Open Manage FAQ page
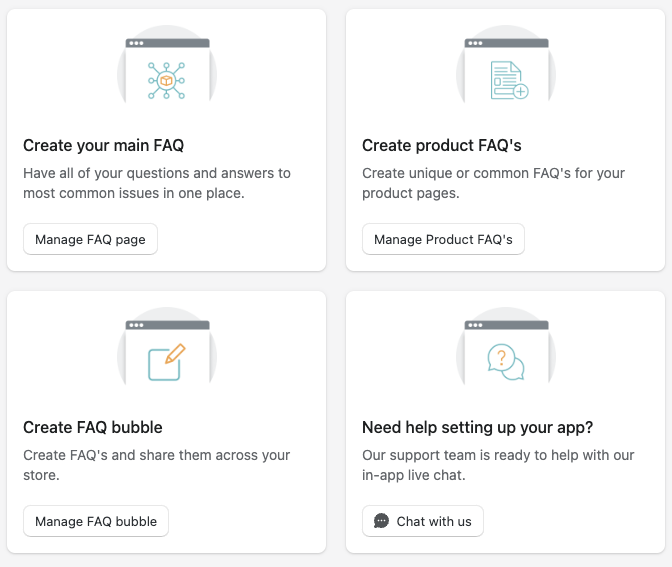Viewport: 672px width, 567px height. (90, 239)
